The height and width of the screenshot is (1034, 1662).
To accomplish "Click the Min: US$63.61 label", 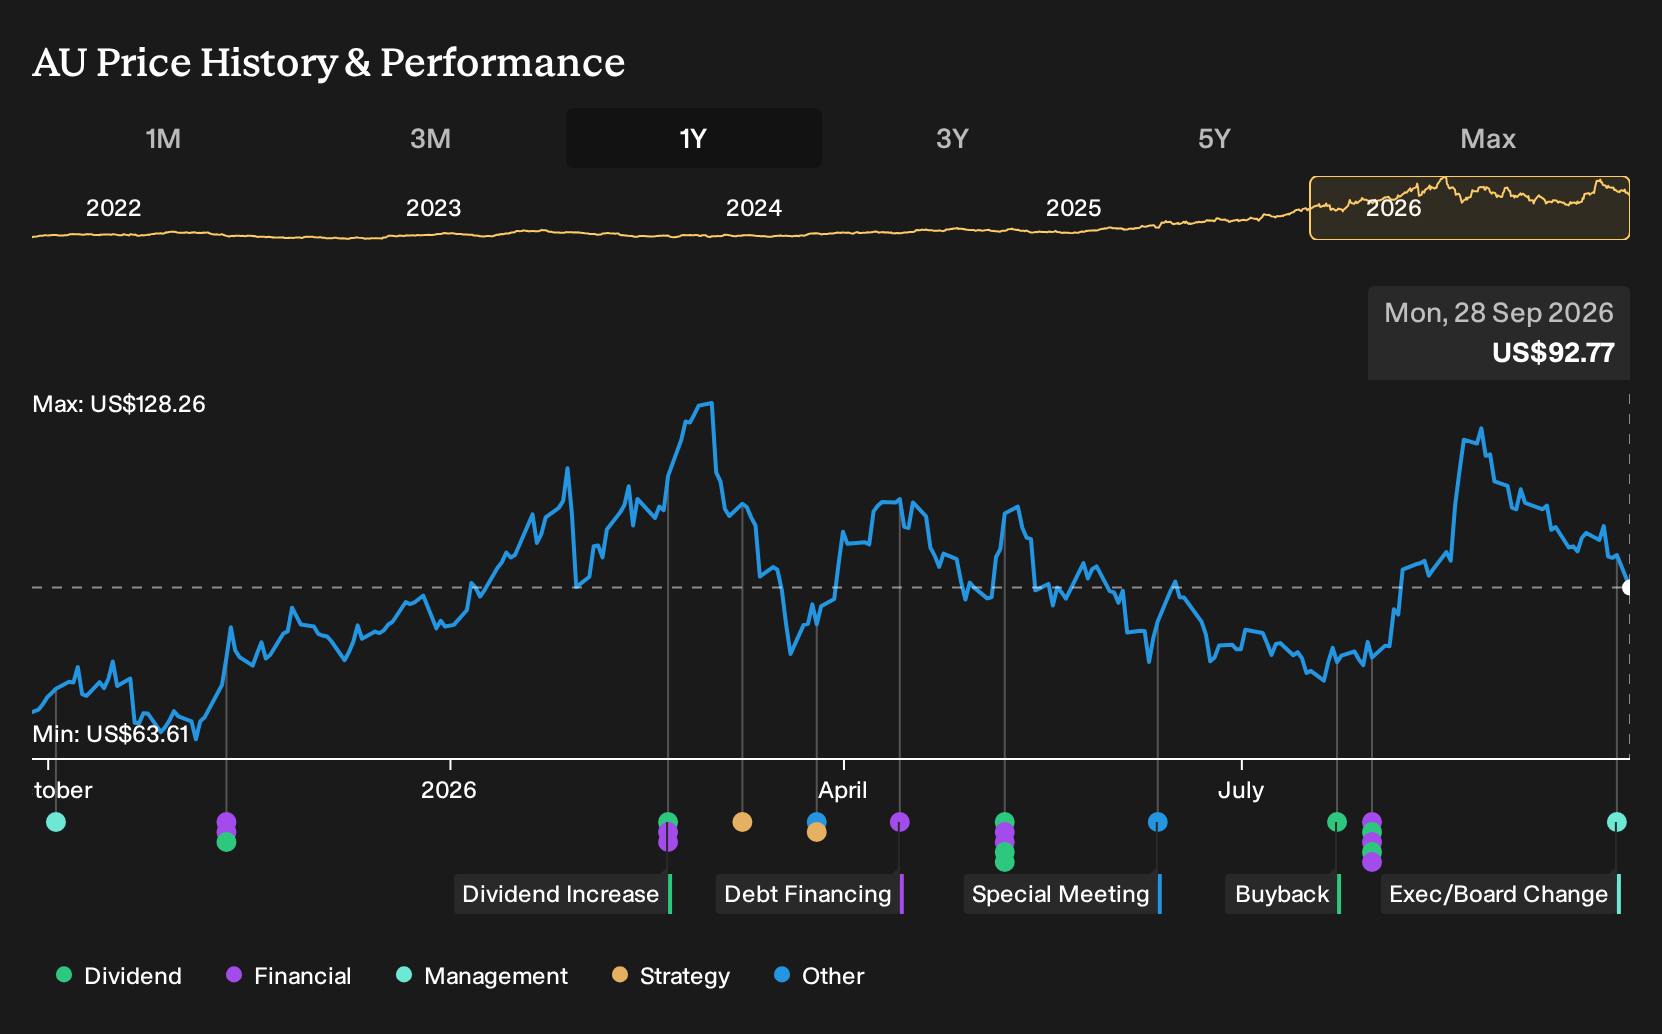I will [111, 734].
